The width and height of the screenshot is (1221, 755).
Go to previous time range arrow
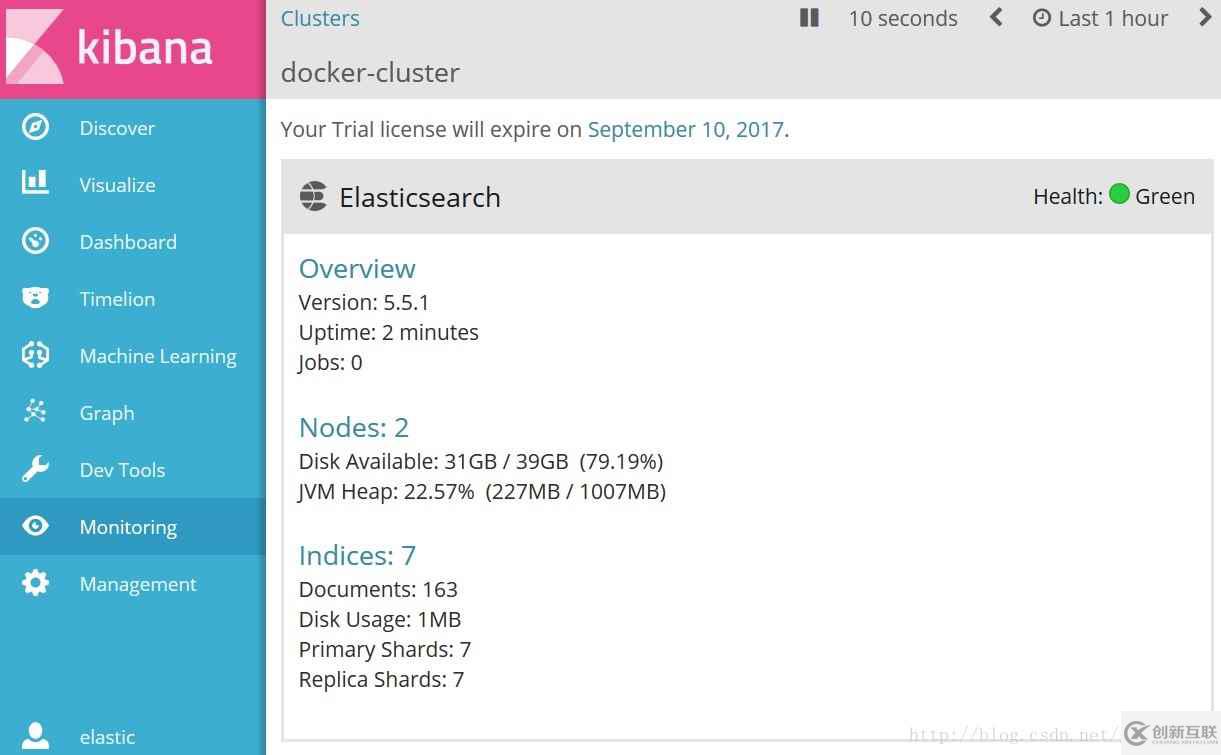click(x=996, y=18)
